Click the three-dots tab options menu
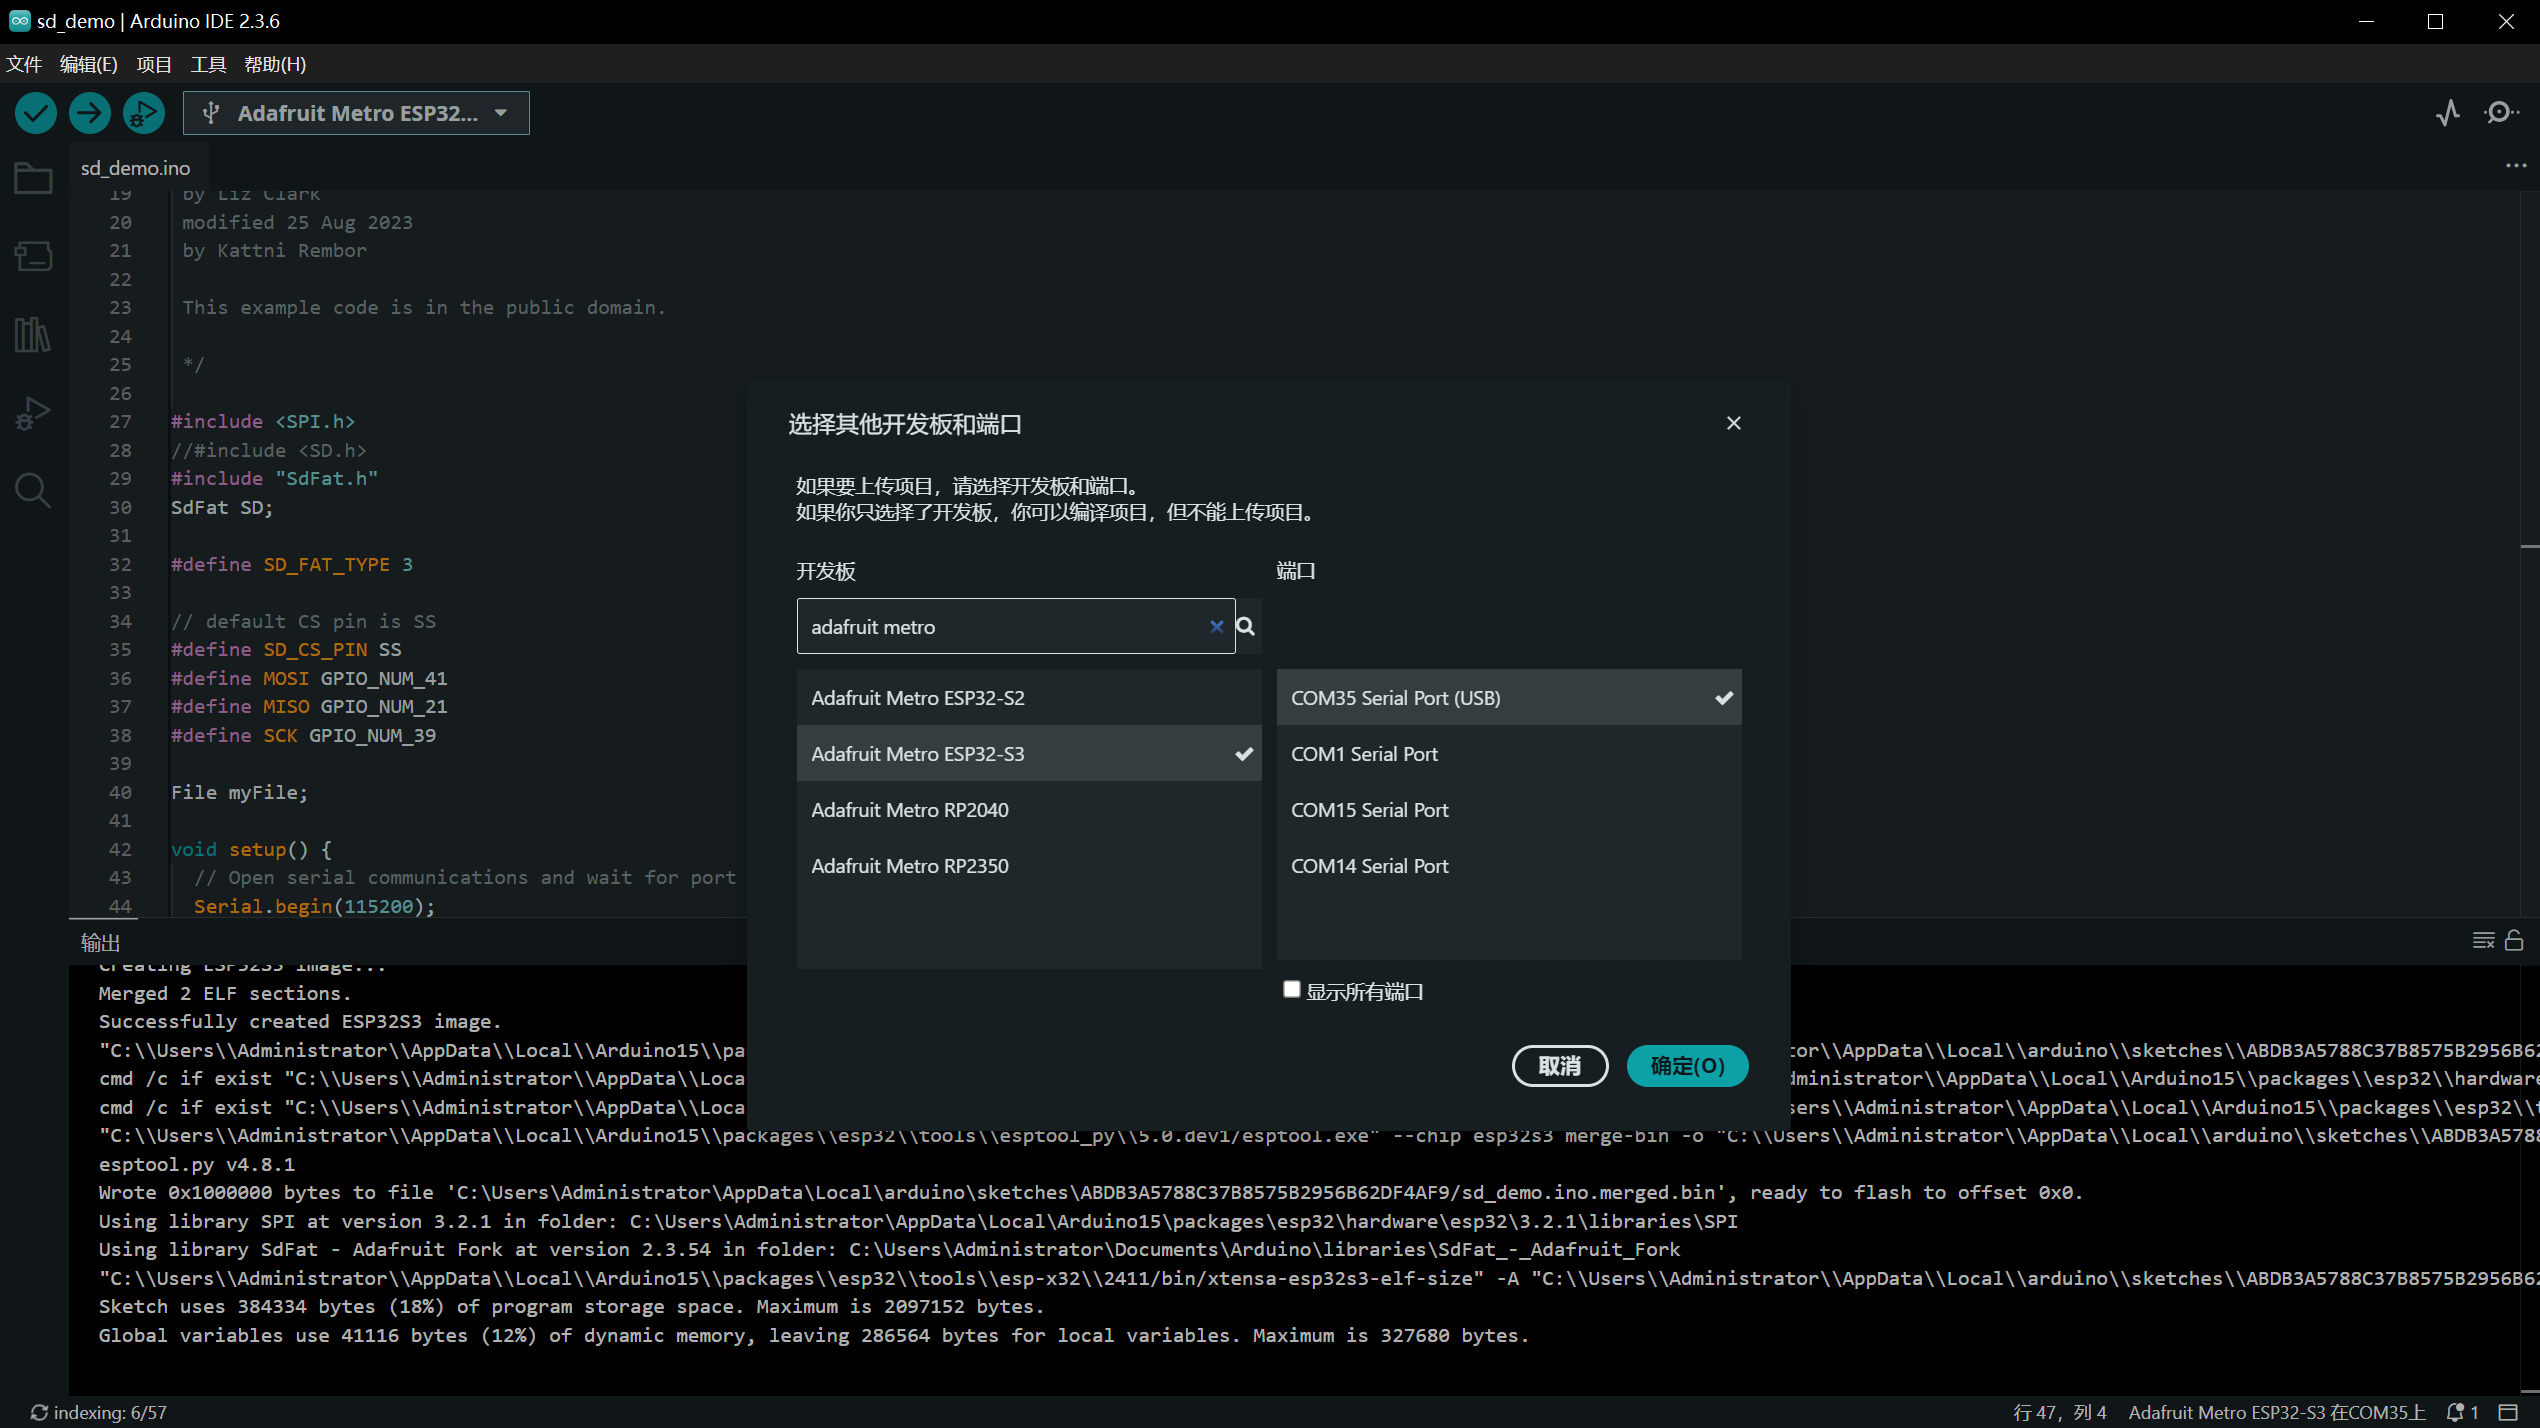 click(x=2516, y=166)
